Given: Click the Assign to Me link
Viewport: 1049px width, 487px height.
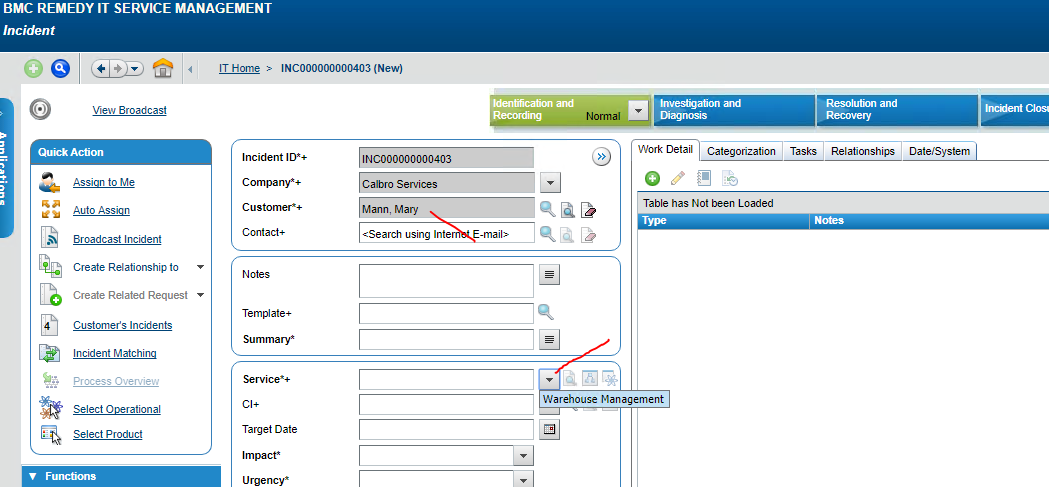Looking at the screenshot, I should coord(104,182).
